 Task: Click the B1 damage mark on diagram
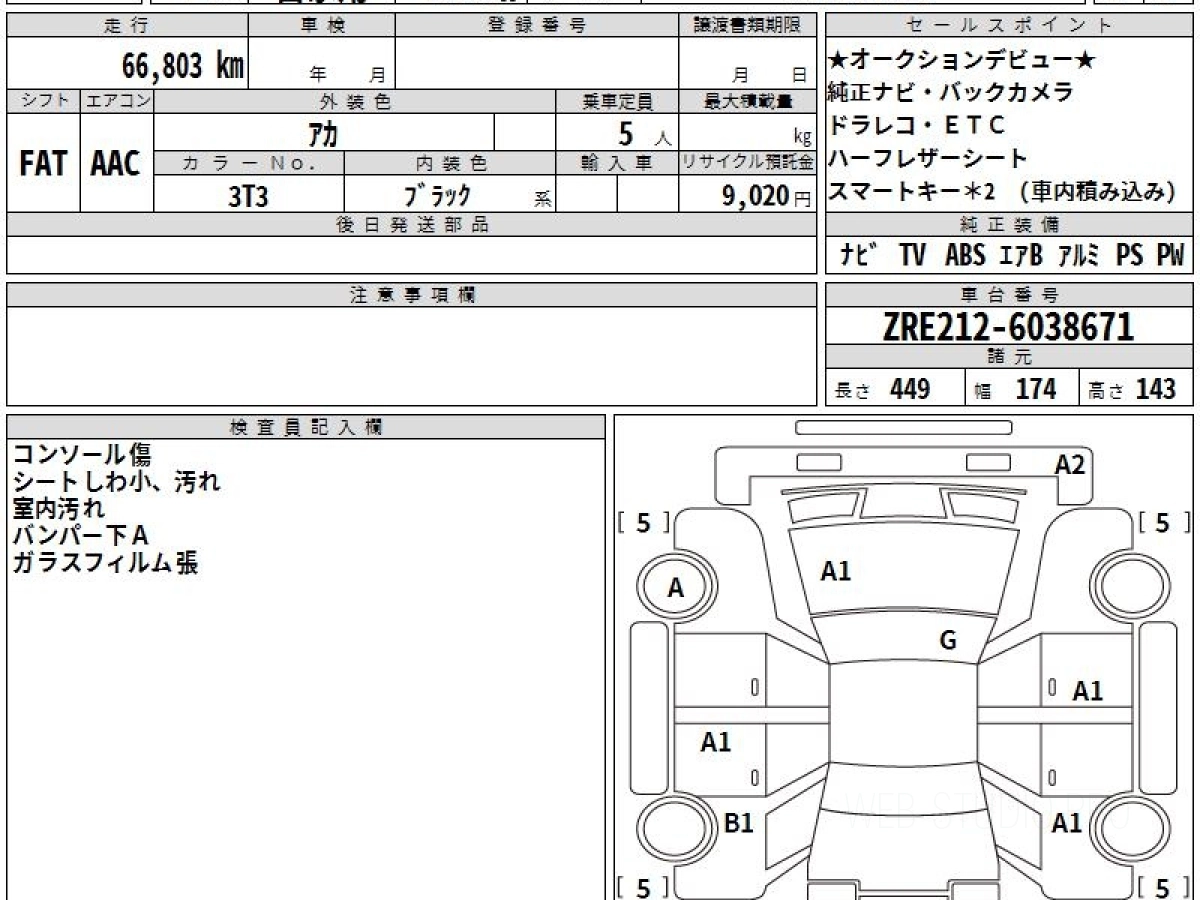coord(738,824)
